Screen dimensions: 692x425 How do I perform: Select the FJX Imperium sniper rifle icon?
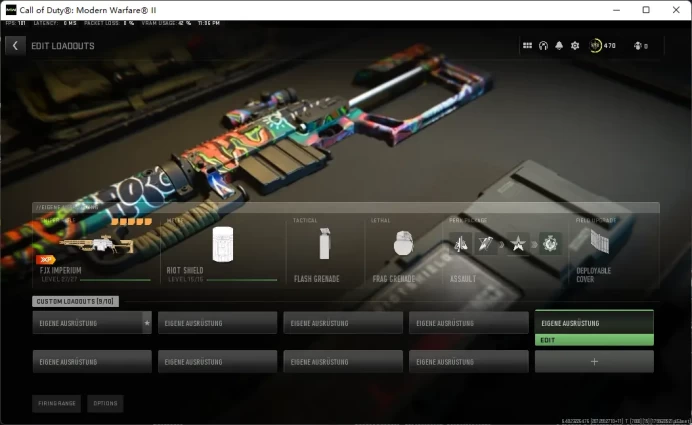coord(97,244)
